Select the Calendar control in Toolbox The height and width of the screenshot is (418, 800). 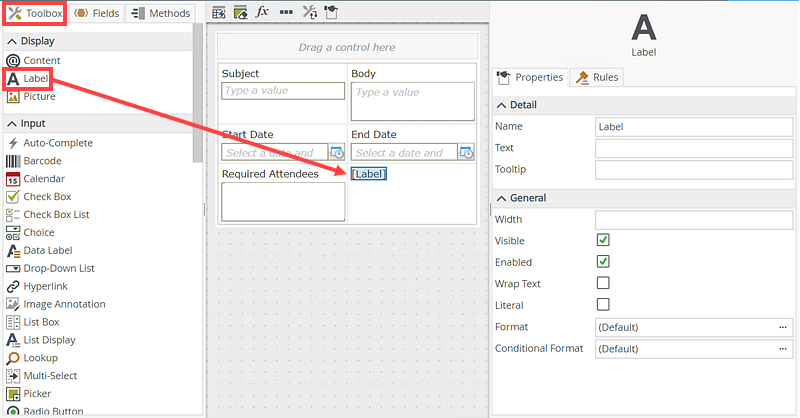tap(43, 179)
